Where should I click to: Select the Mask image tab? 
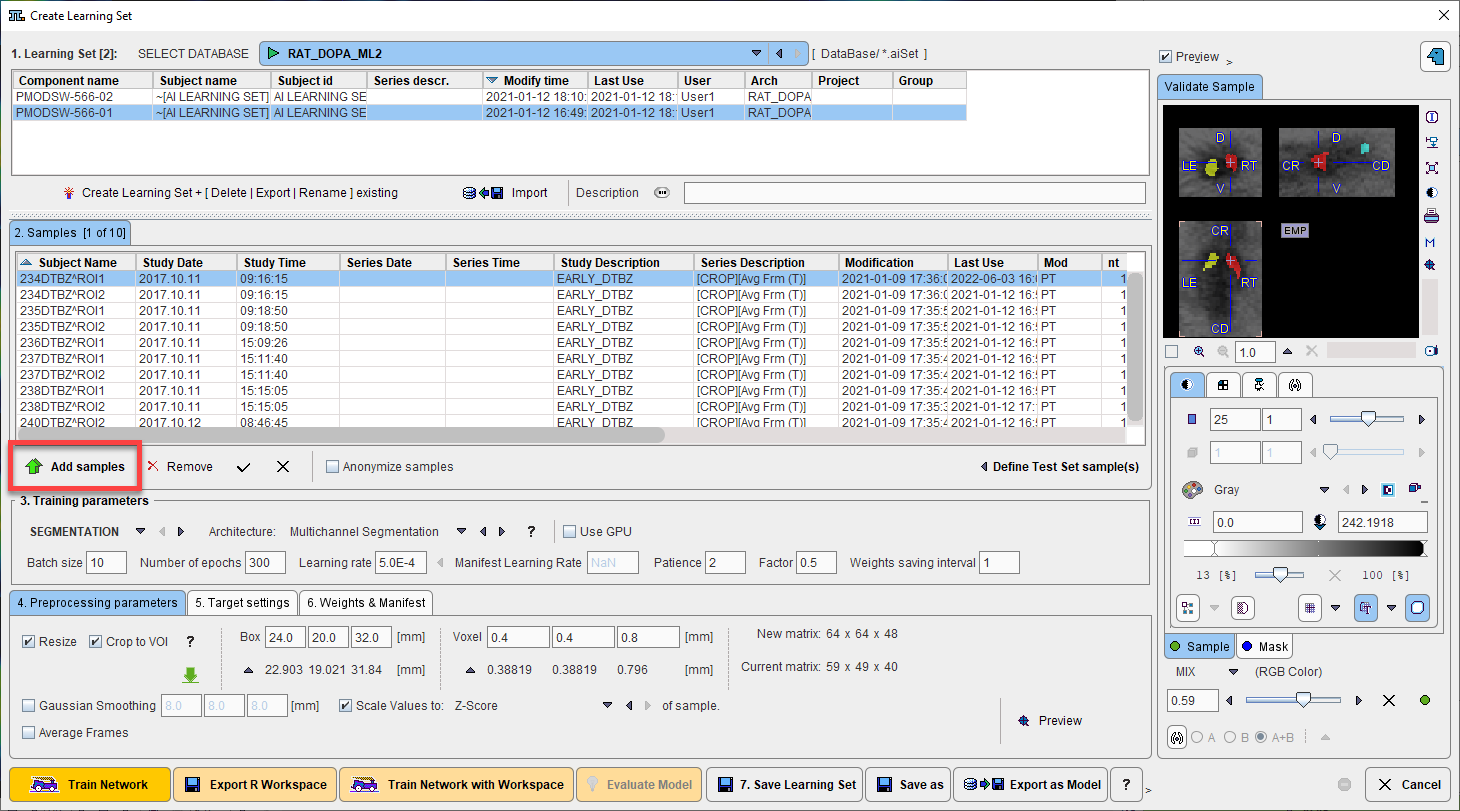pos(1265,646)
